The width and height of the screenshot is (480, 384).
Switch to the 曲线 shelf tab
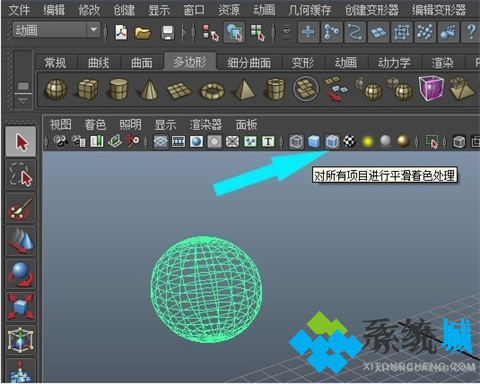(99, 62)
